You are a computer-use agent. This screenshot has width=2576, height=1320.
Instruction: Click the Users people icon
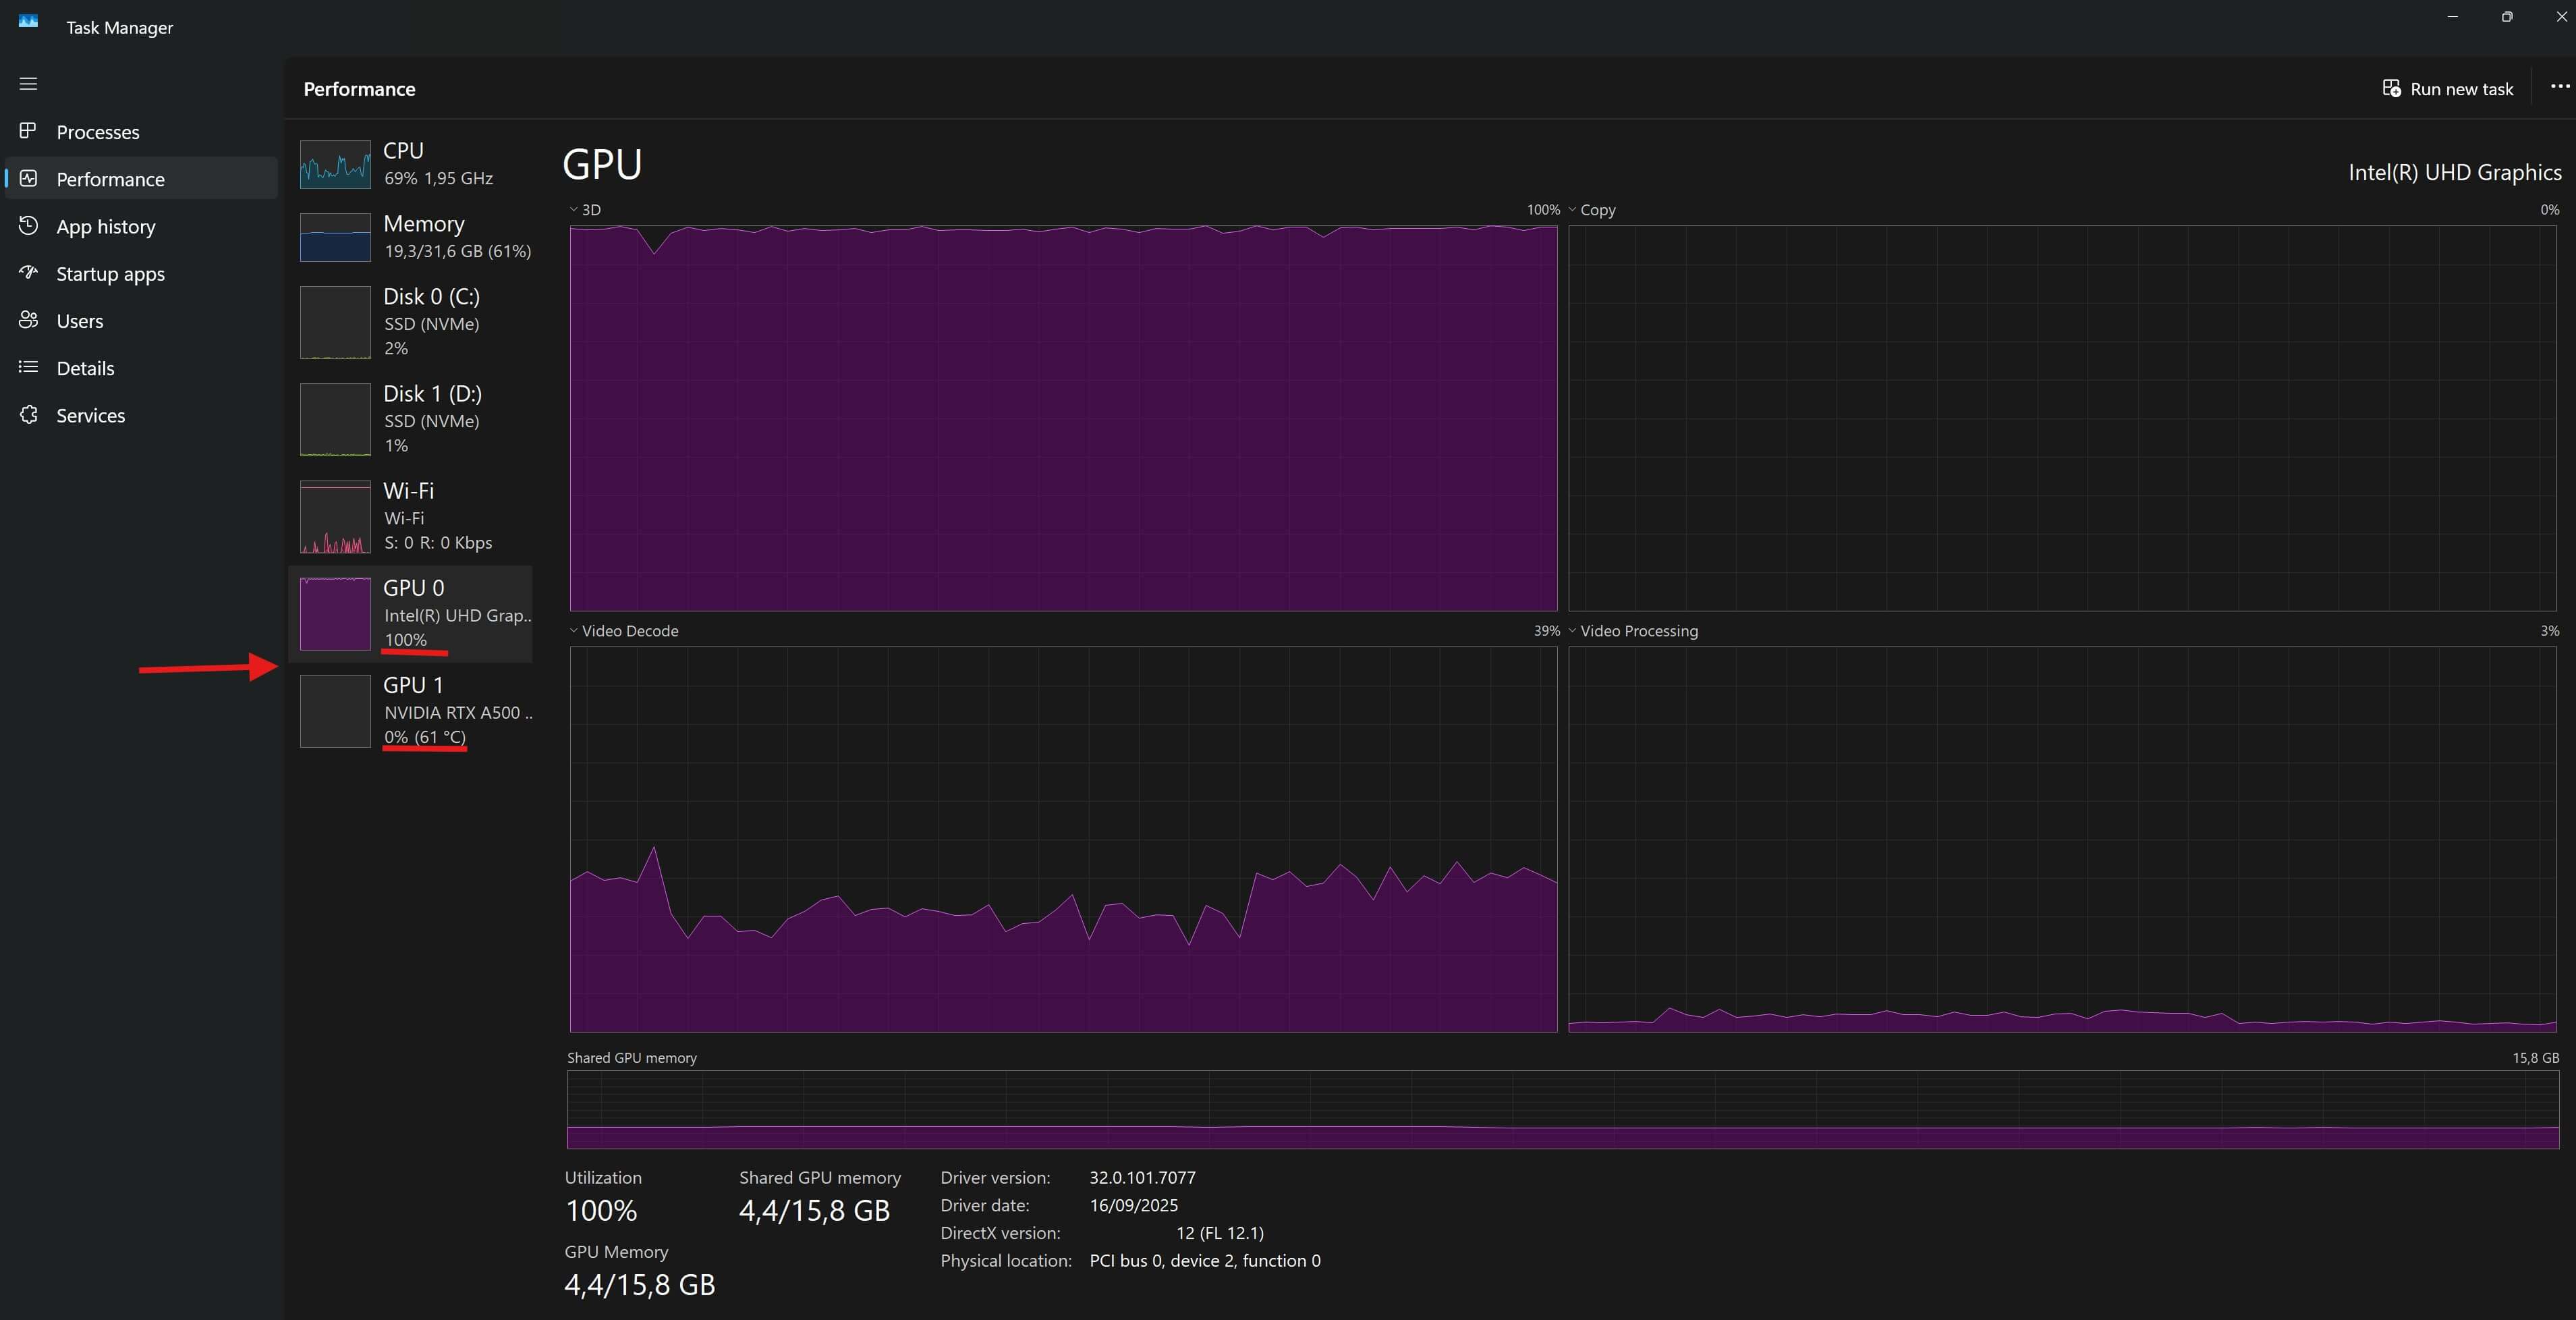[x=28, y=320]
